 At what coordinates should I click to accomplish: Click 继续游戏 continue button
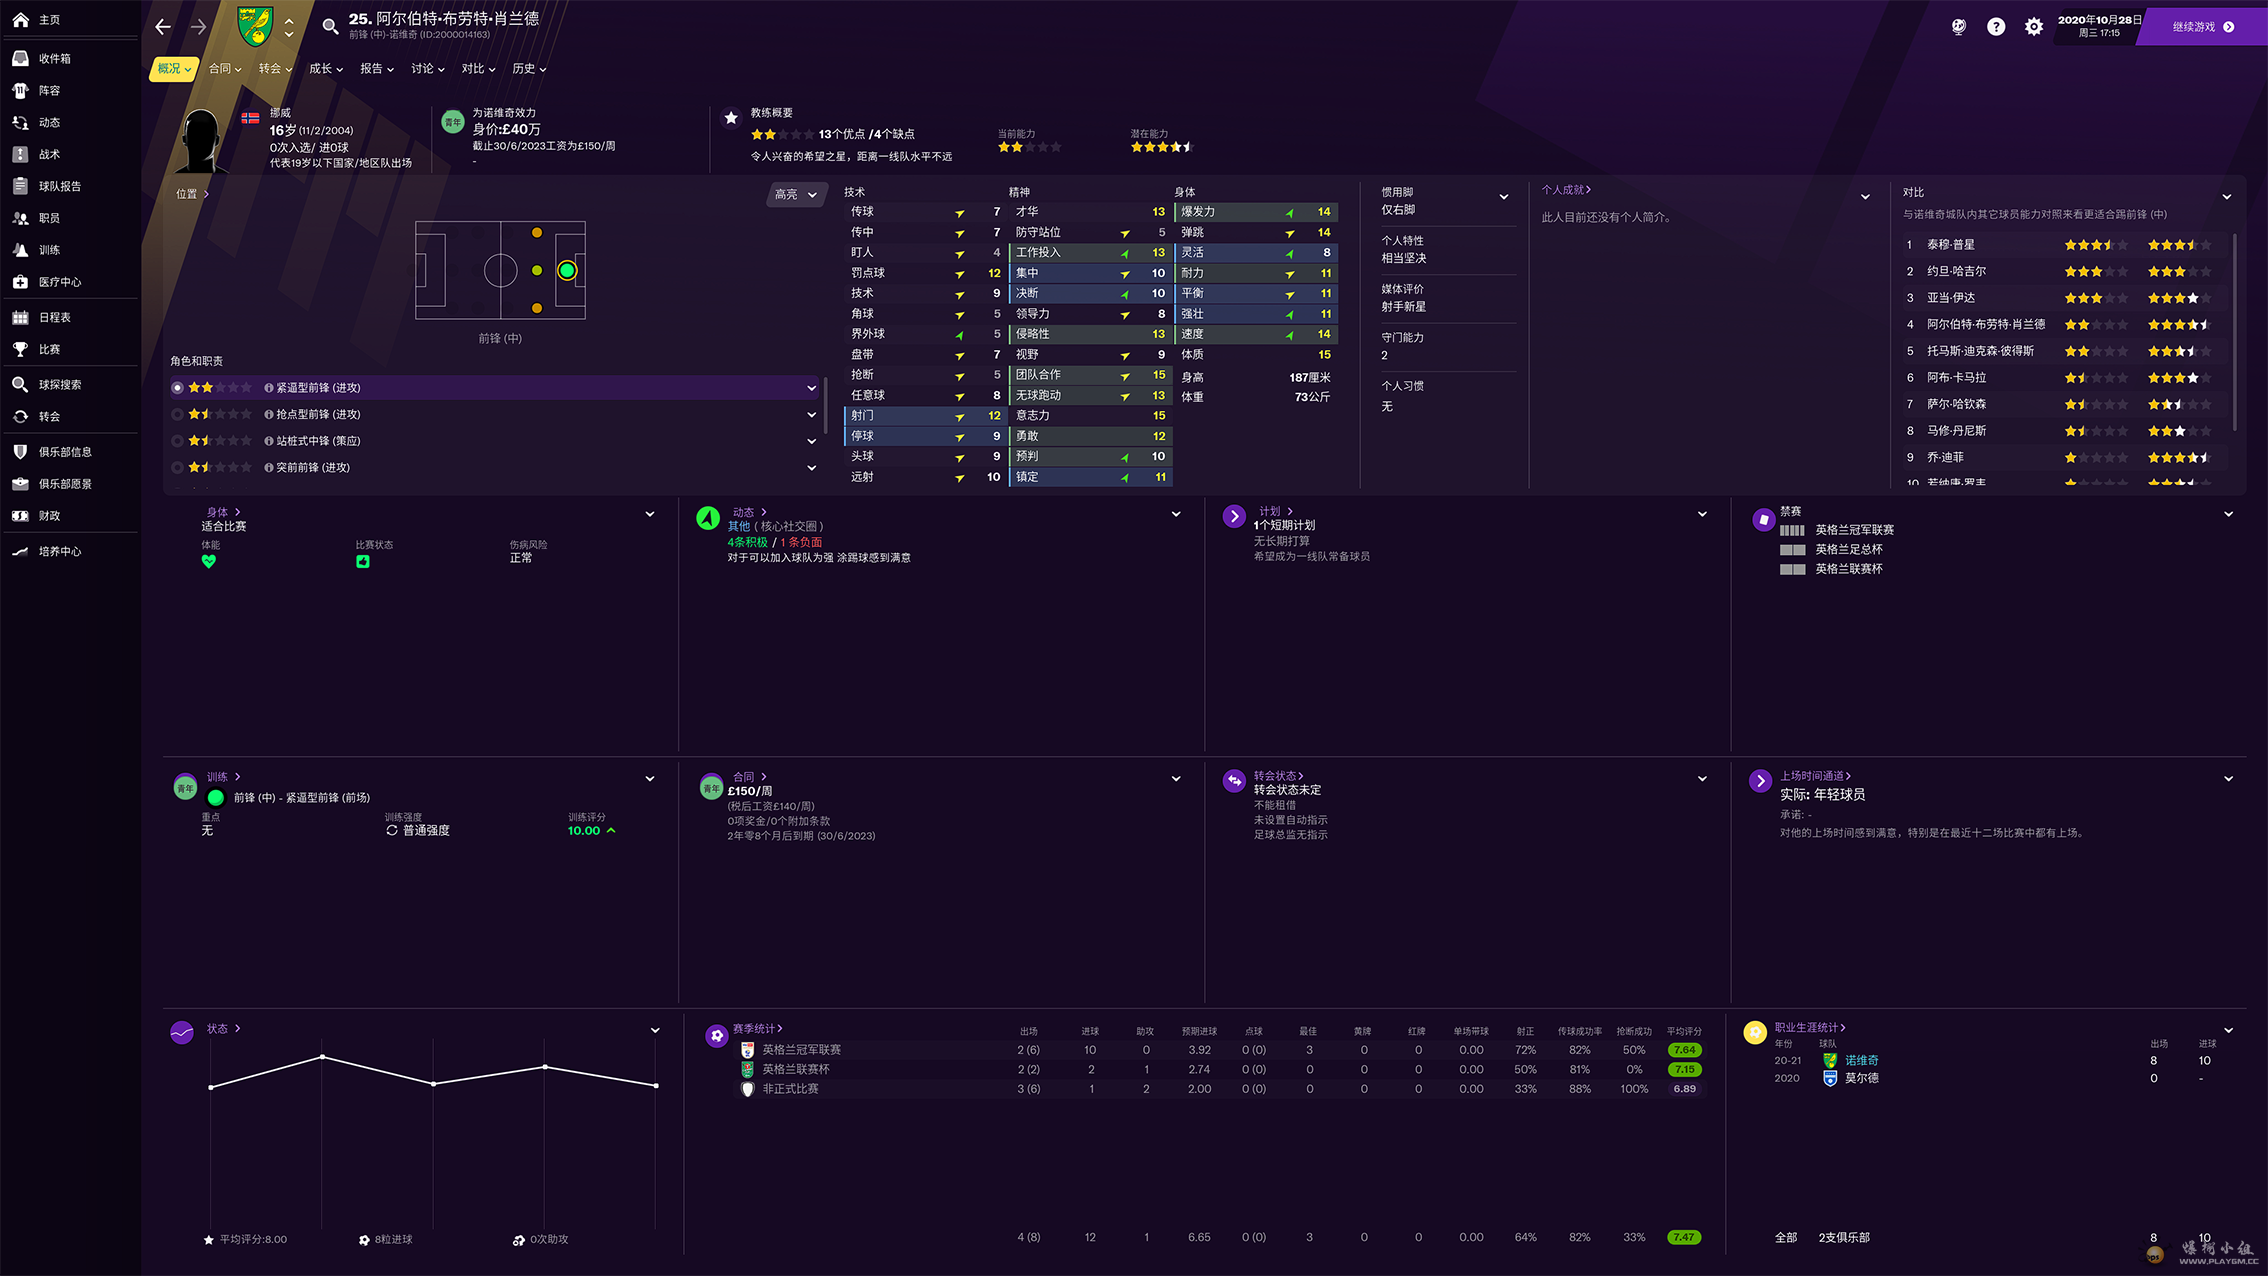[x=2204, y=27]
